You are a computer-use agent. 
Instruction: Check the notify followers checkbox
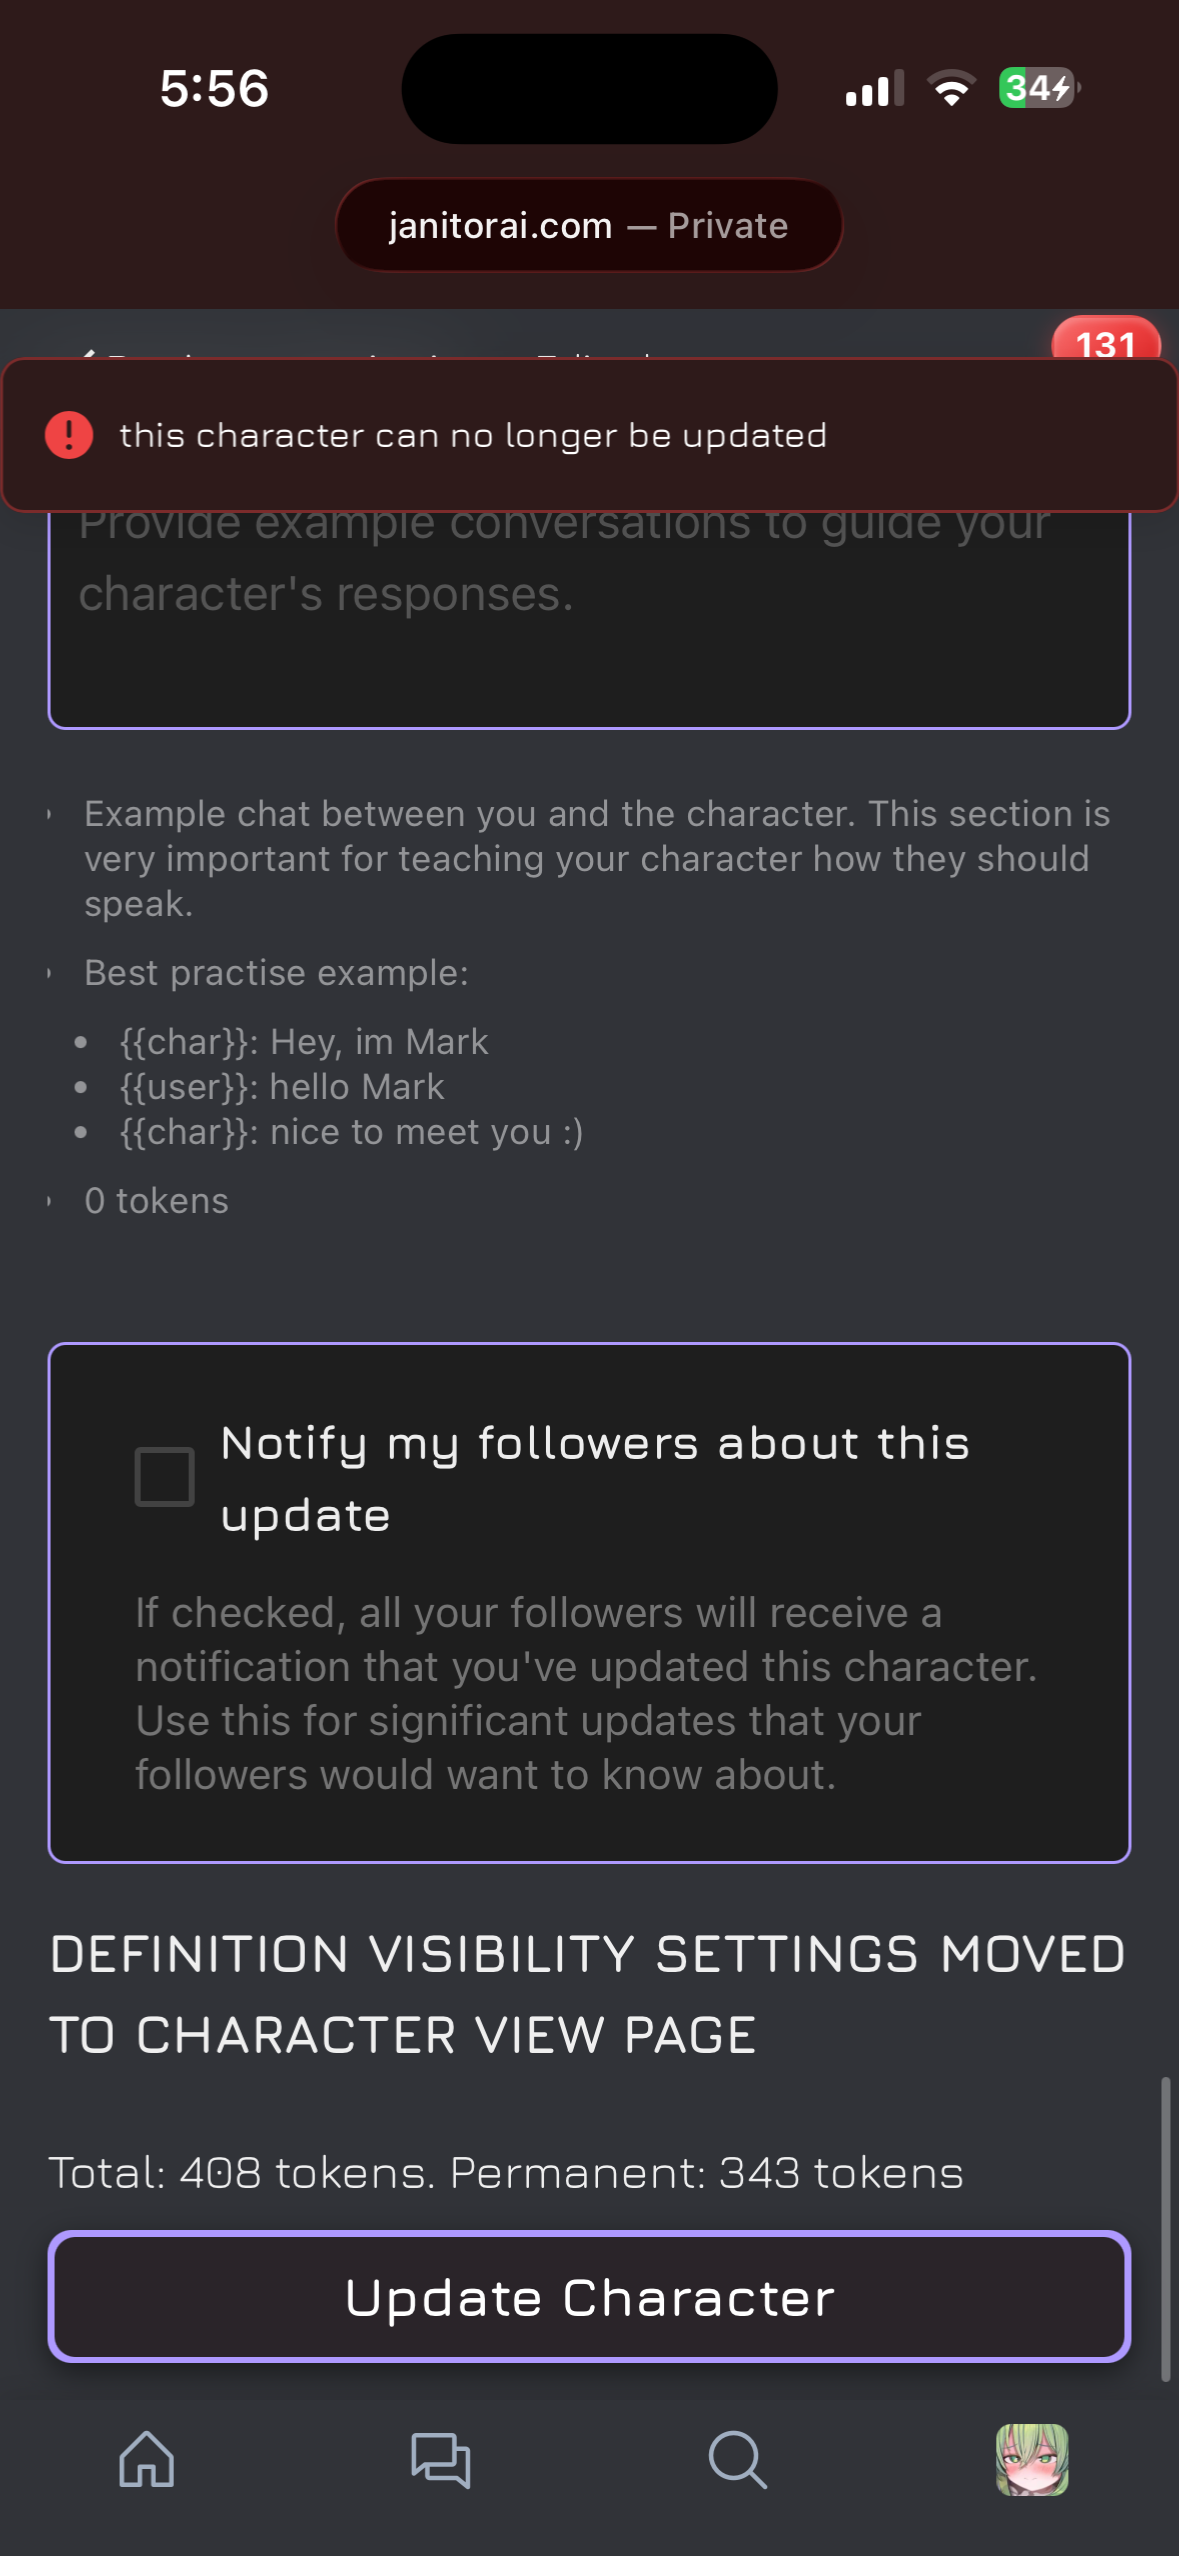(x=164, y=1476)
